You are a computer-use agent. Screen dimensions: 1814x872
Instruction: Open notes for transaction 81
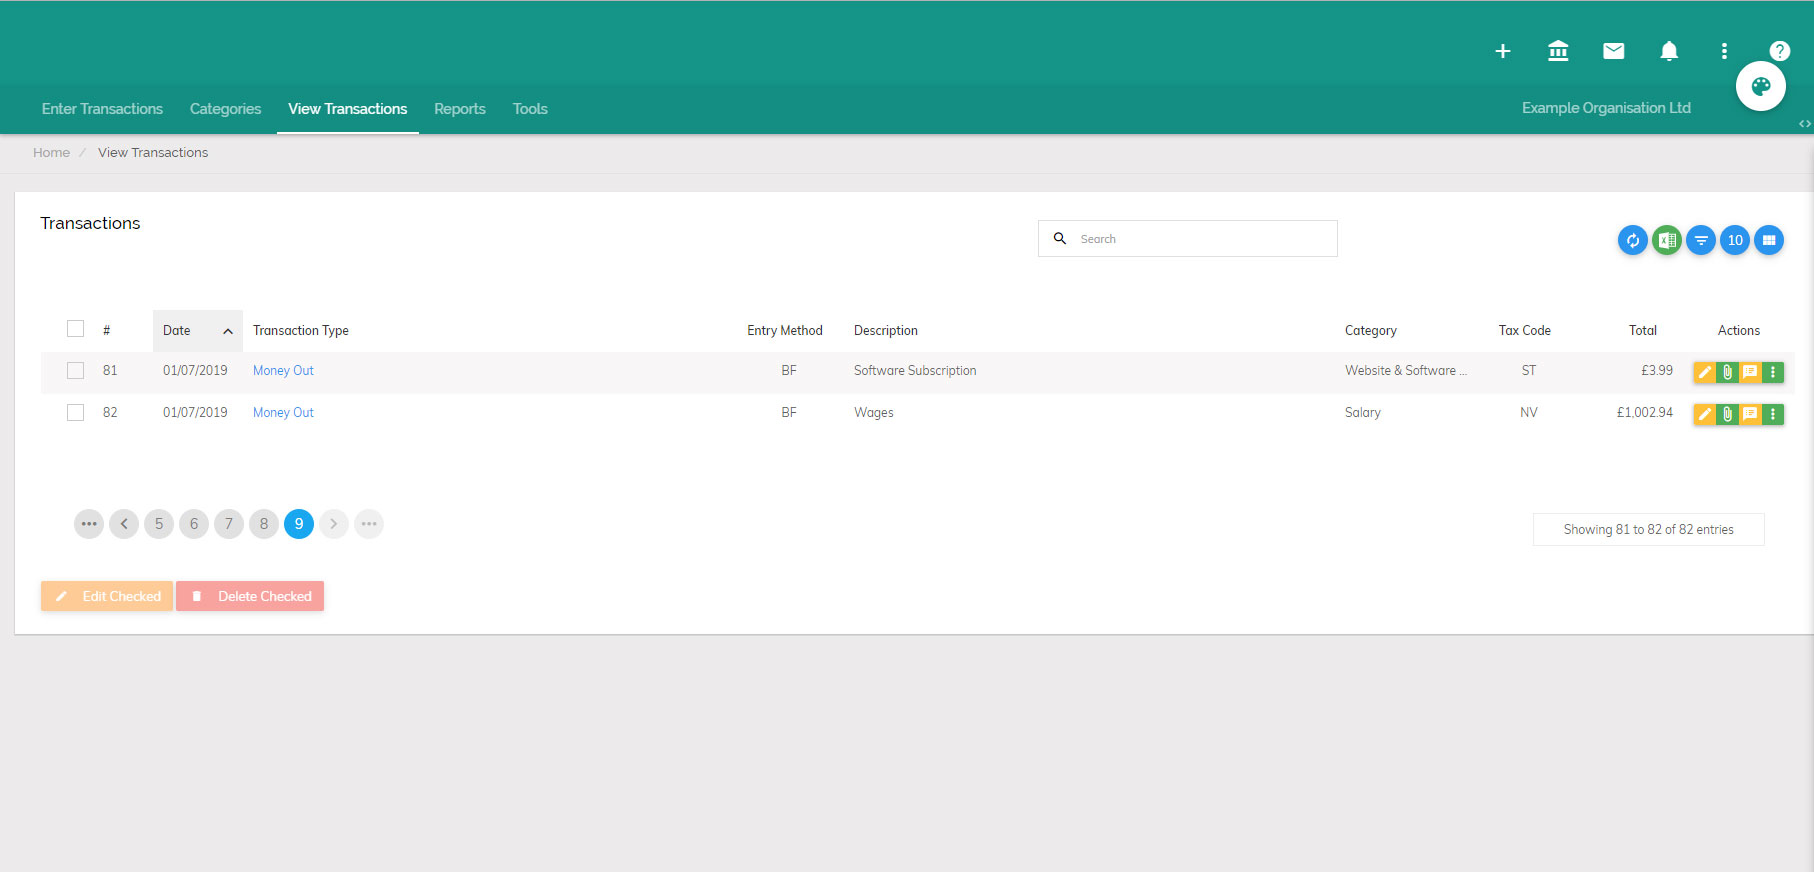pos(1750,372)
